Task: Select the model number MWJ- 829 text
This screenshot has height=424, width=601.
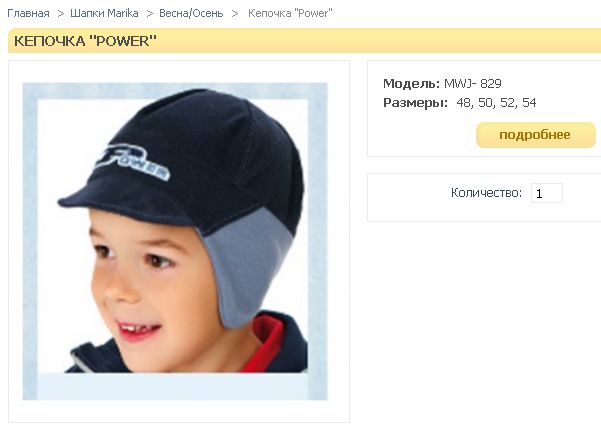Action: [x=473, y=84]
